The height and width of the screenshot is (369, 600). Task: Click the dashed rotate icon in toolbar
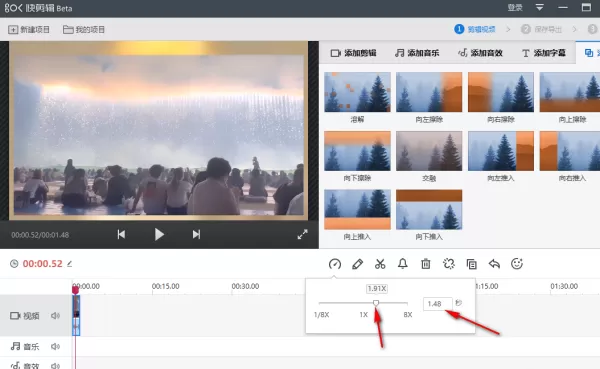[448, 264]
